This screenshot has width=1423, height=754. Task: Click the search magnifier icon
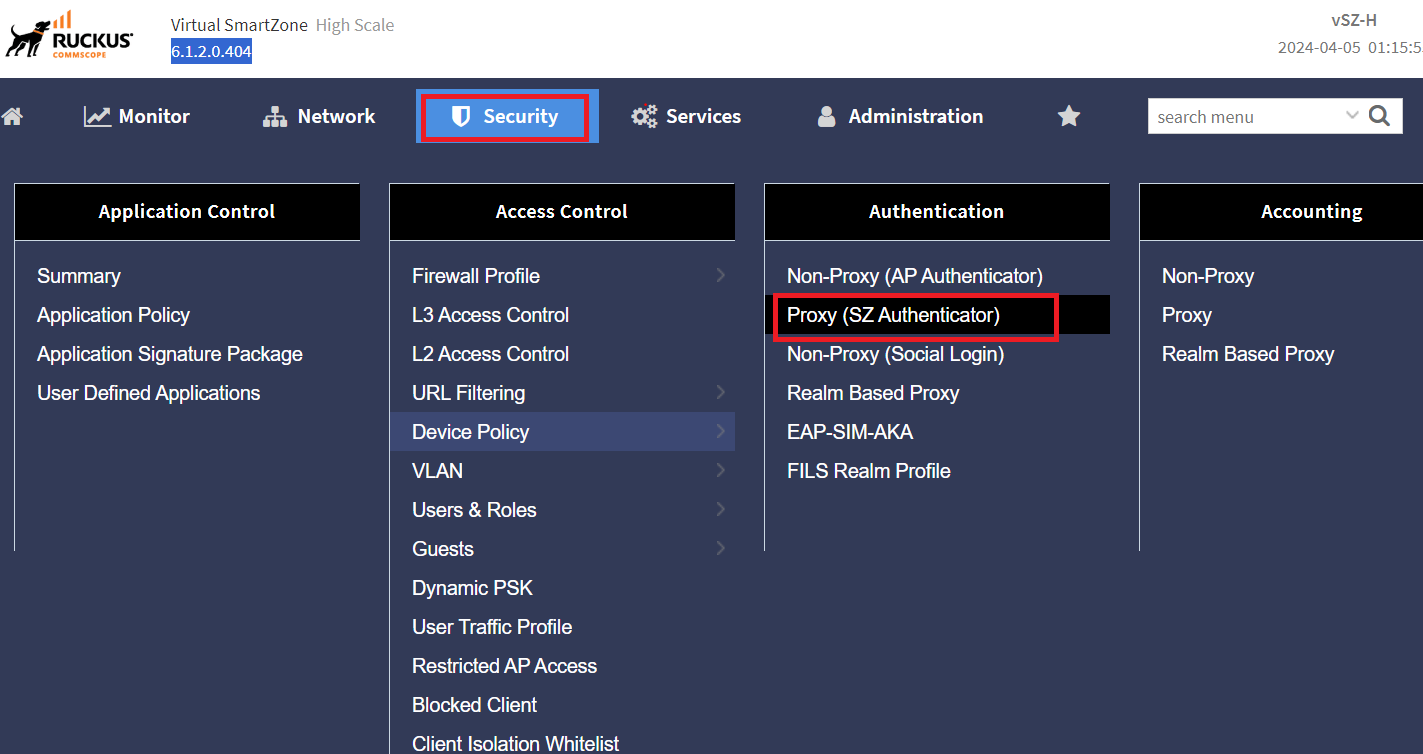pos(1379,116)
